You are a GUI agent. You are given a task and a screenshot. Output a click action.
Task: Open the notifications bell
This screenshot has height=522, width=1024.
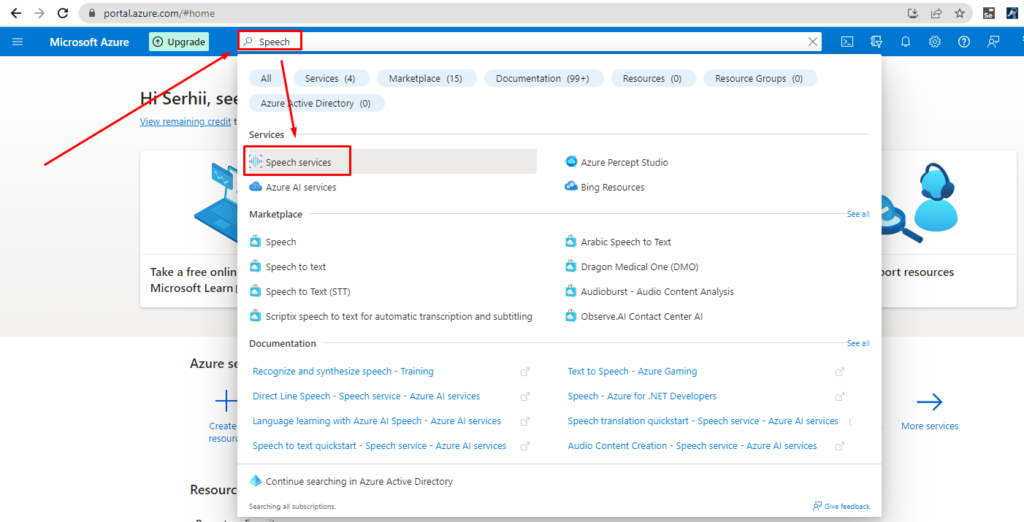905,42
